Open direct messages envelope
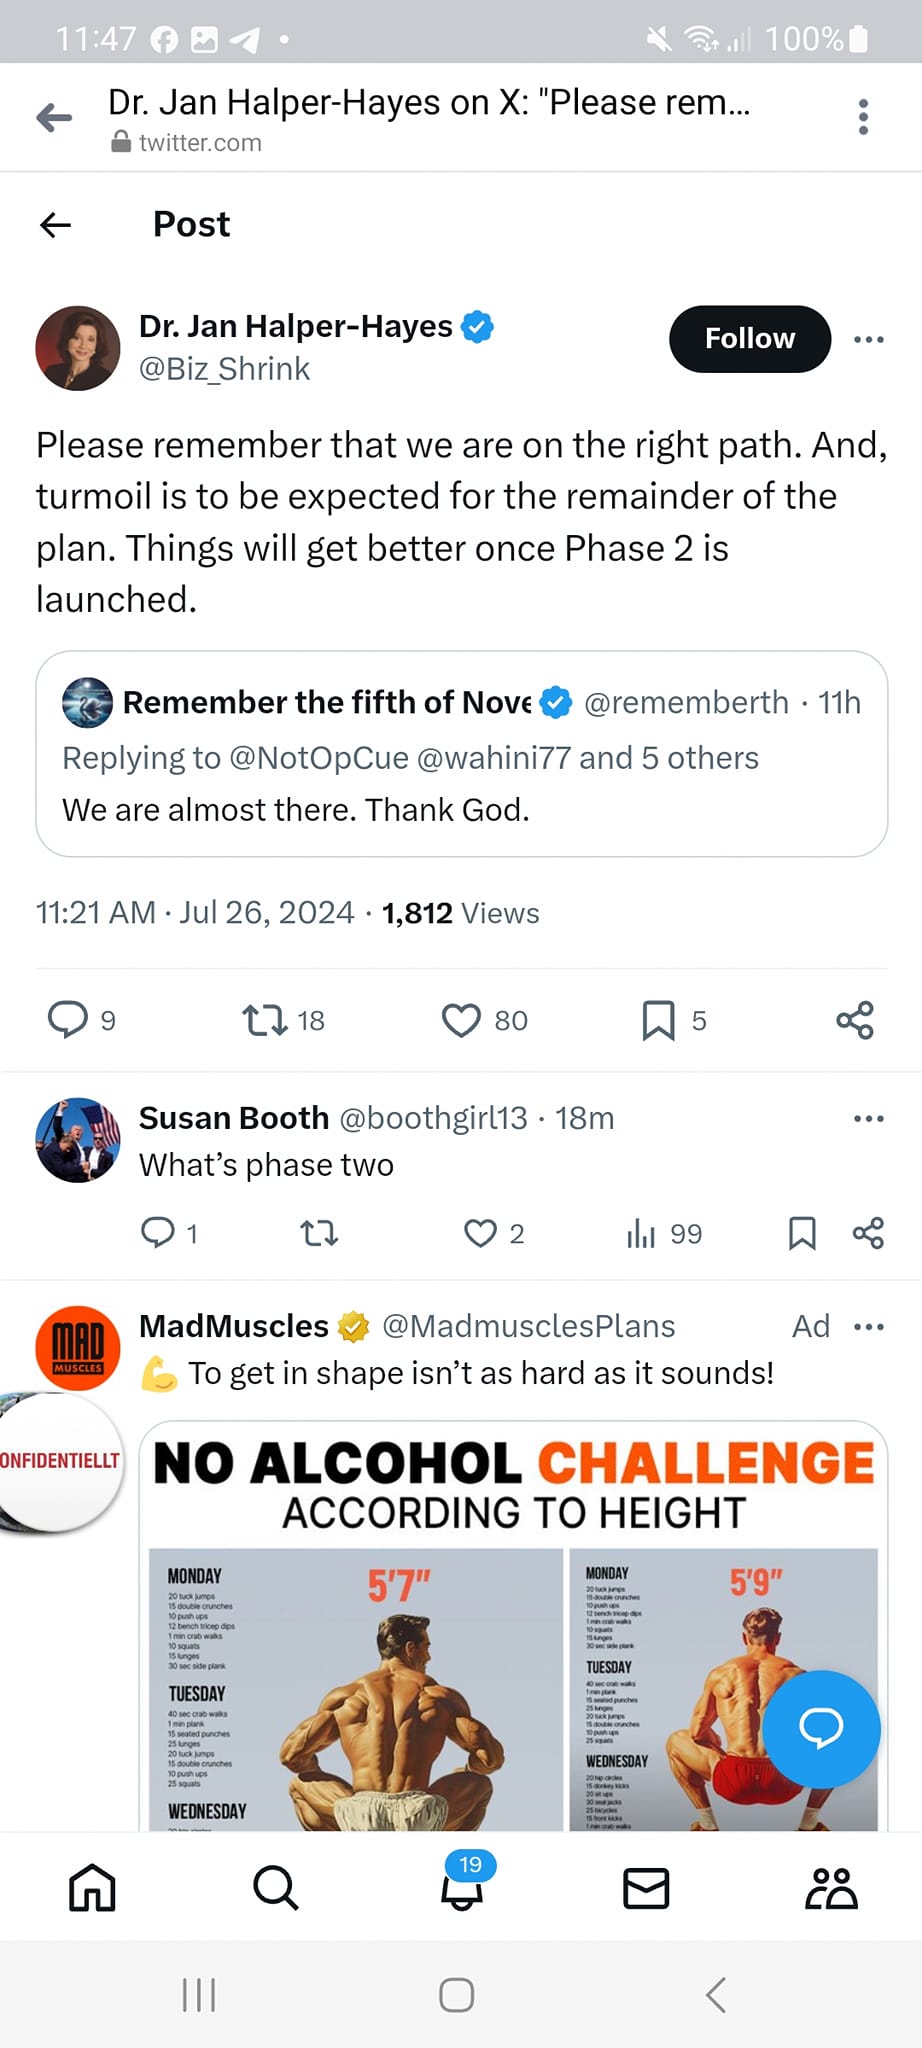Viewport: 922px width, 2048px height. coord(646,1888)
